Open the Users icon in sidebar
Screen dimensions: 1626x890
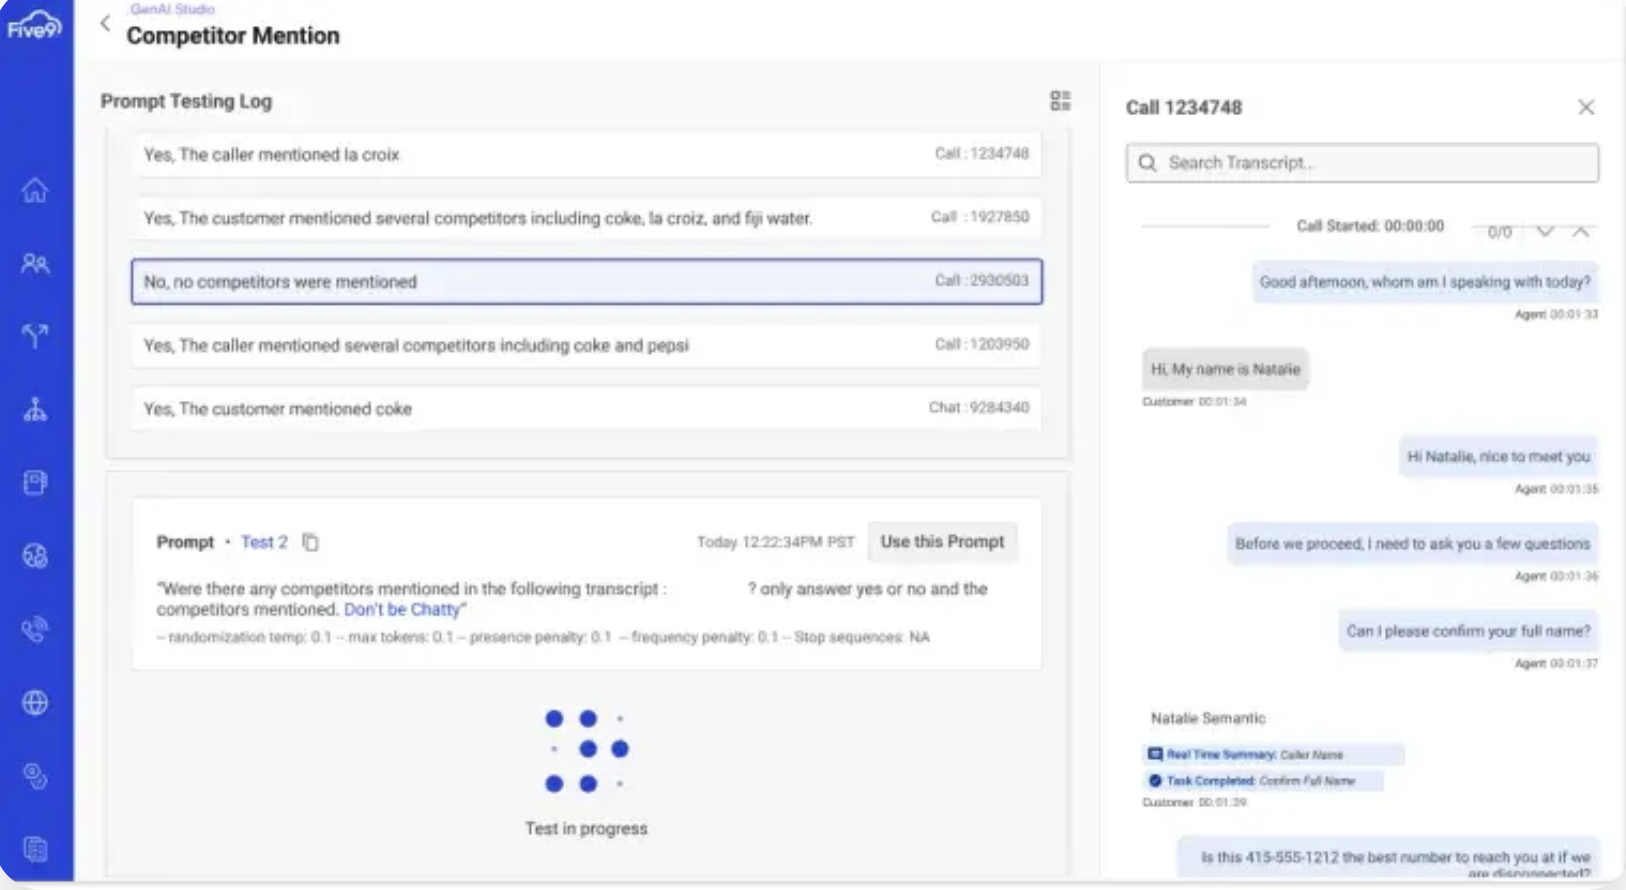click(x=35, y=263)
